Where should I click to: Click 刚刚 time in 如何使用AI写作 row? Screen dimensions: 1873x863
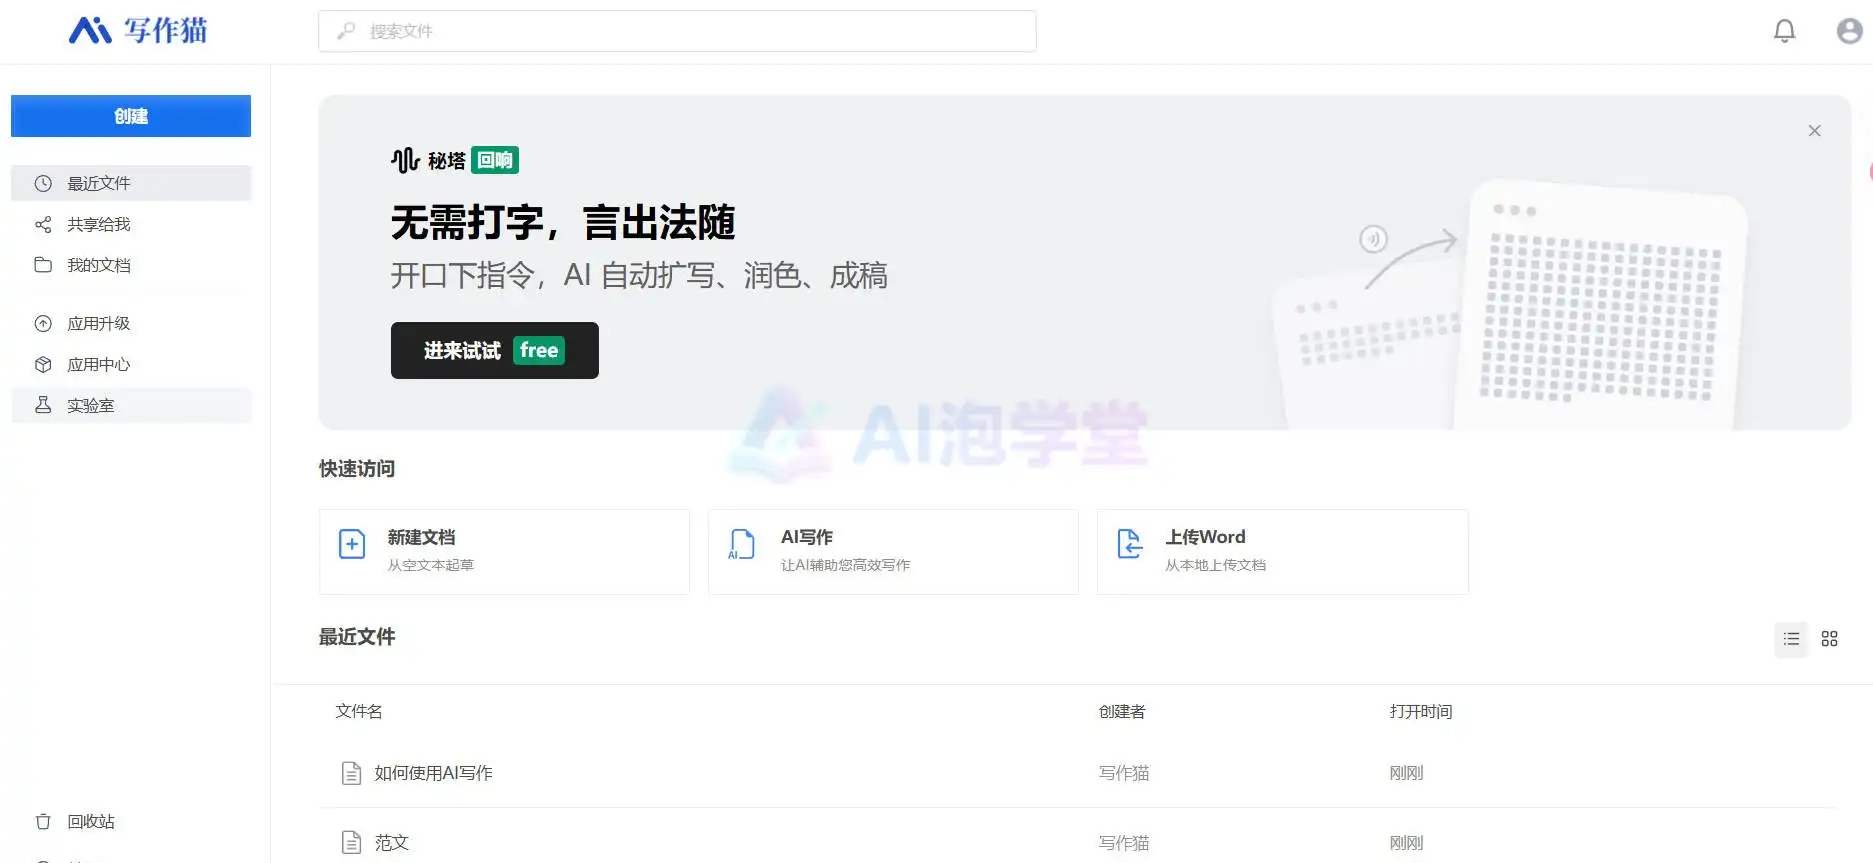(x=1406, y=773)
